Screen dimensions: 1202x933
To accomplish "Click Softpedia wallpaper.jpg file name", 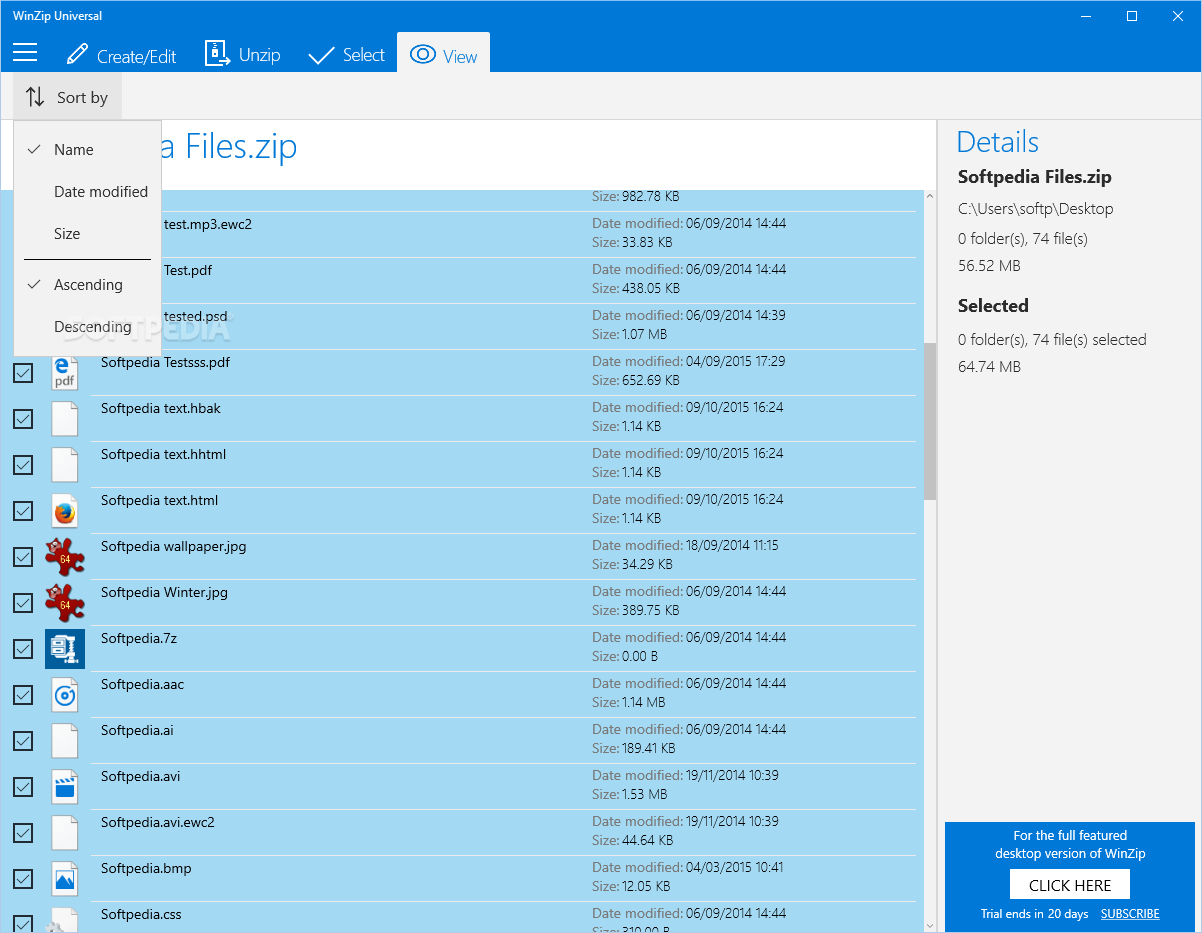I will coord(173,546).
